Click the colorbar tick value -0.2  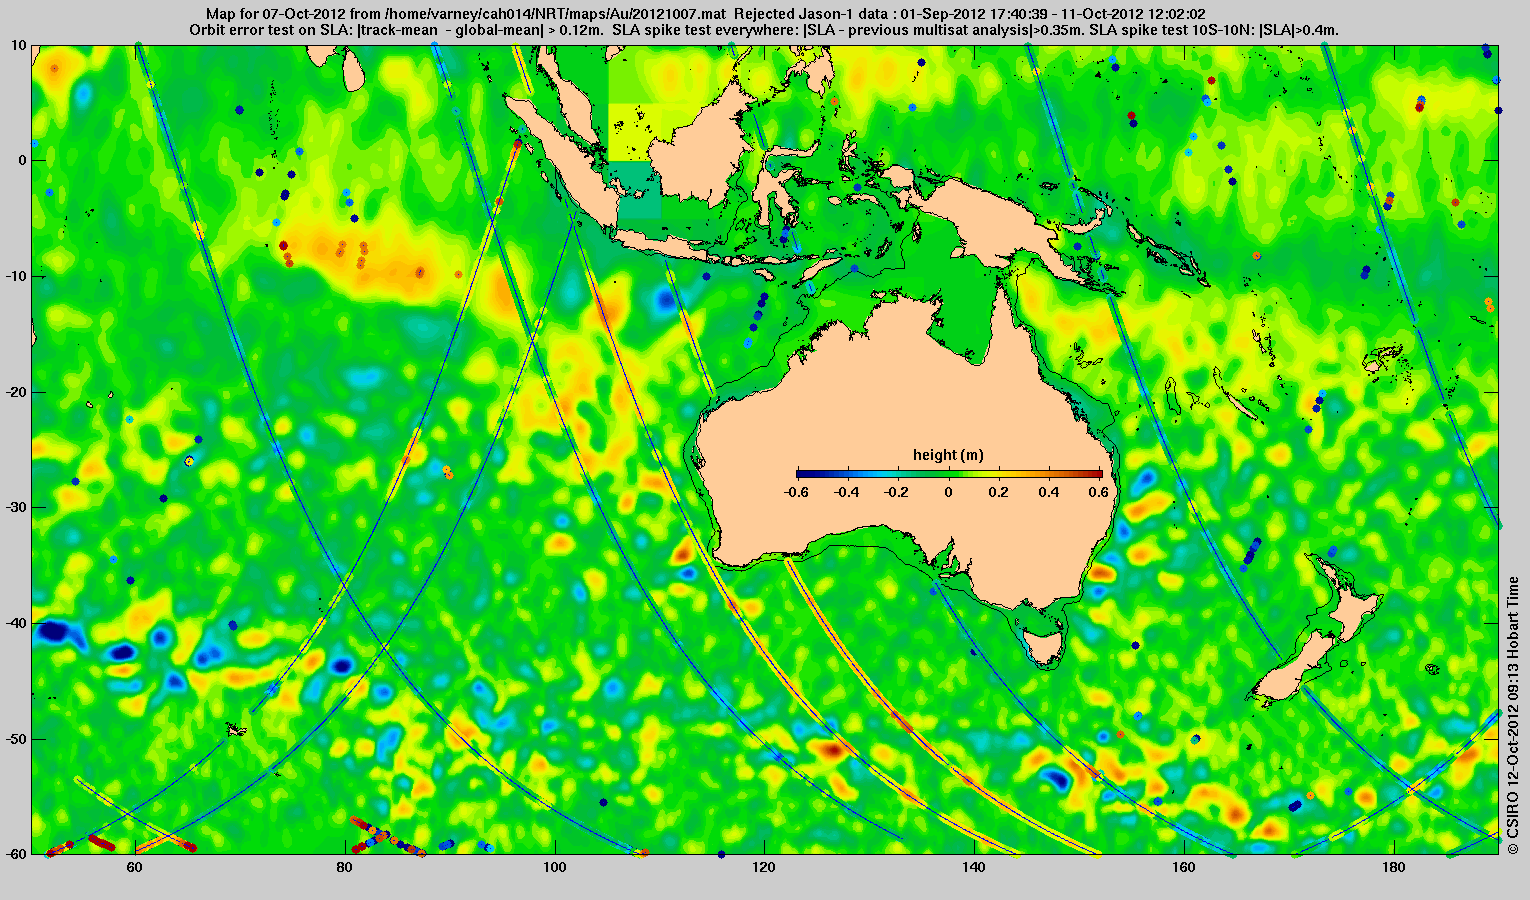898,492
